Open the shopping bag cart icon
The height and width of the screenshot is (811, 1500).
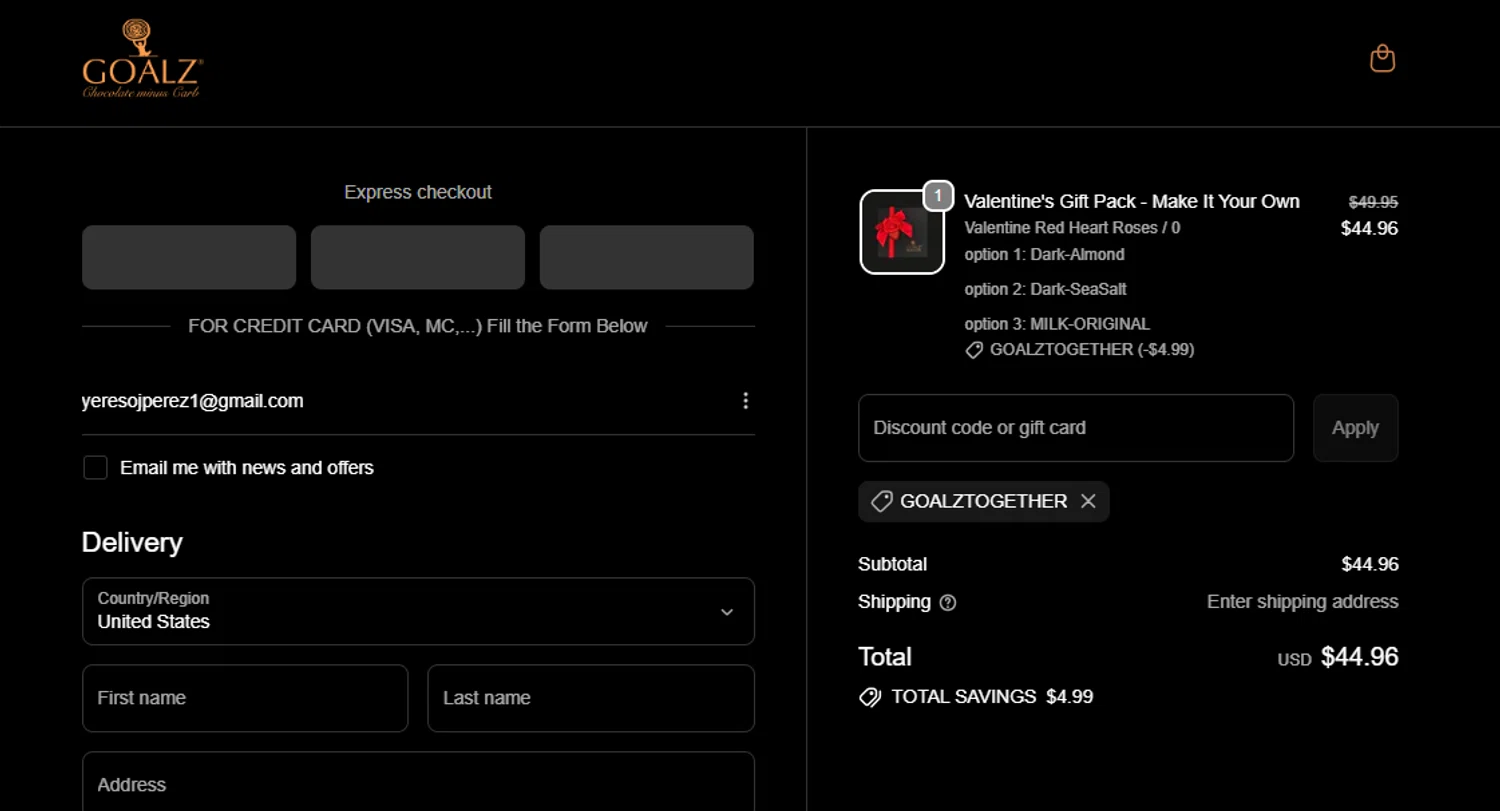(x=1382, y=59)
